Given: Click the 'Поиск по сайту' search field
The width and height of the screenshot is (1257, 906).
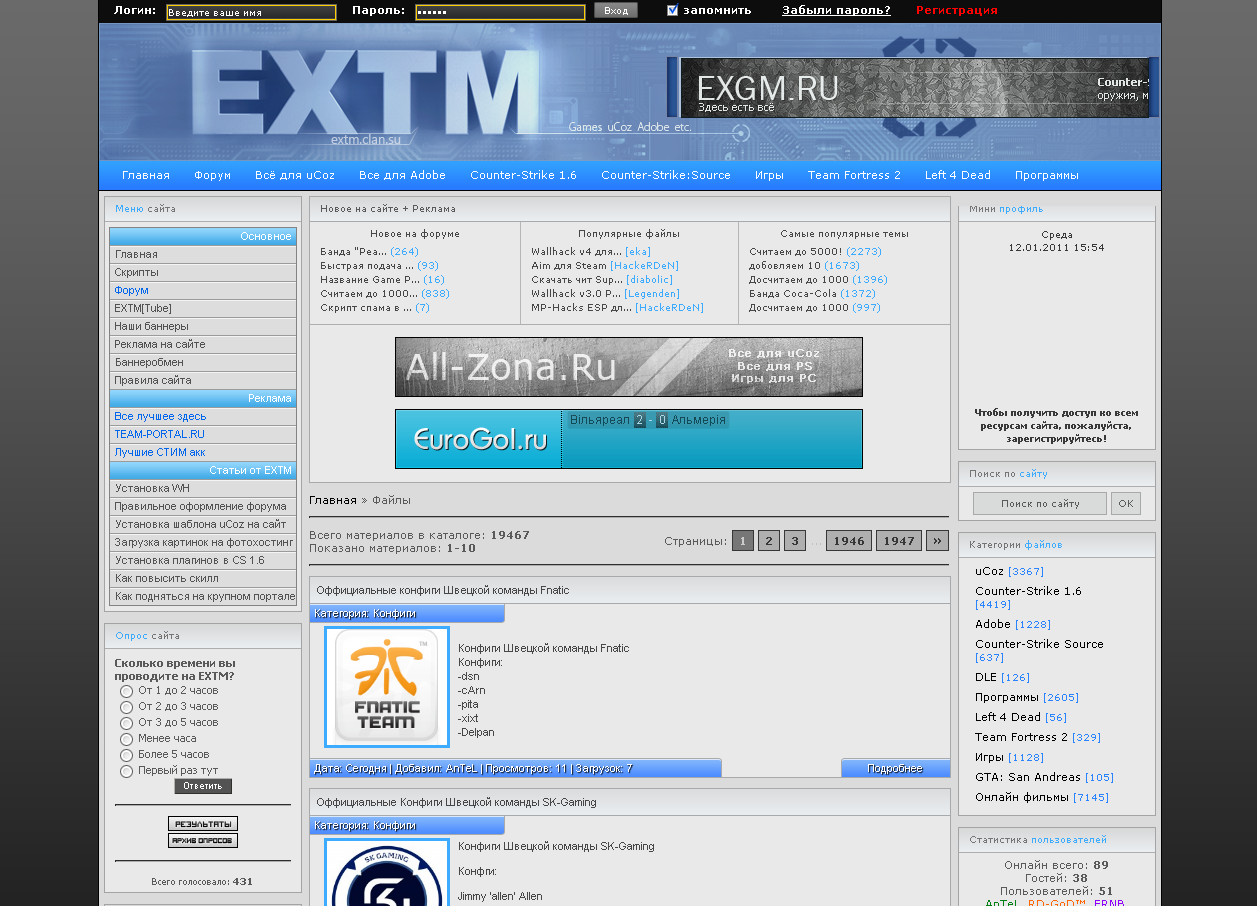Looking at the screenshot, I should [1040, 503].
